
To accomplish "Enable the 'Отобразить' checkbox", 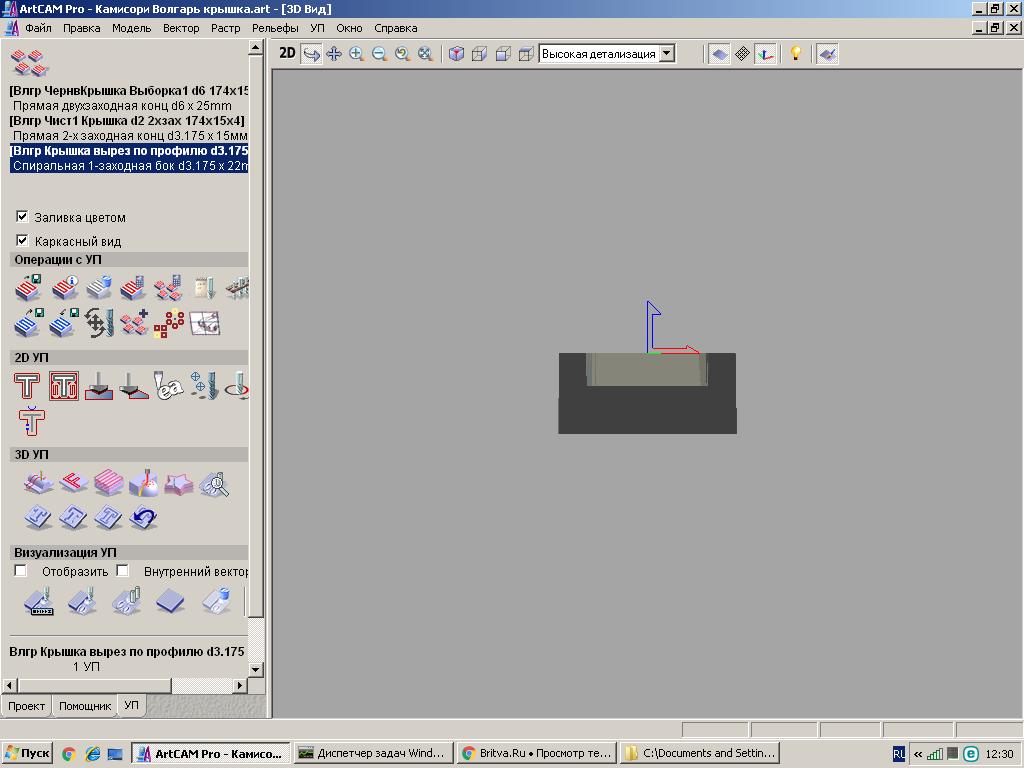I will tap(21, 571).
